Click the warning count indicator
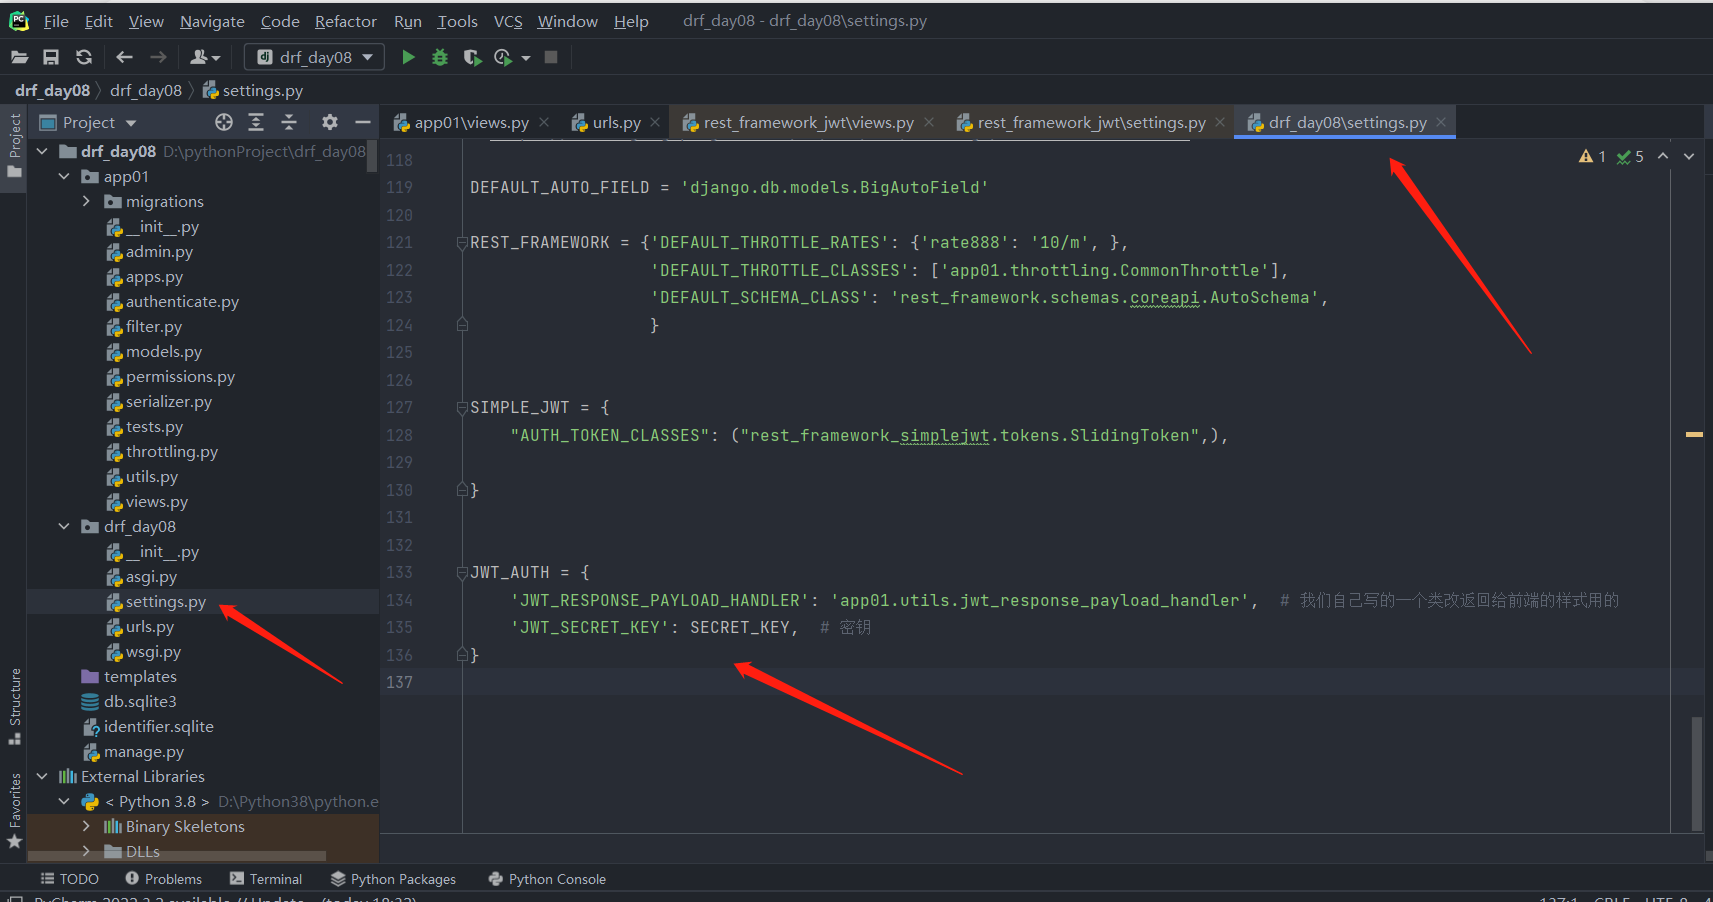The width and height of the screenshot is (1713, 902). point(1592,156)
